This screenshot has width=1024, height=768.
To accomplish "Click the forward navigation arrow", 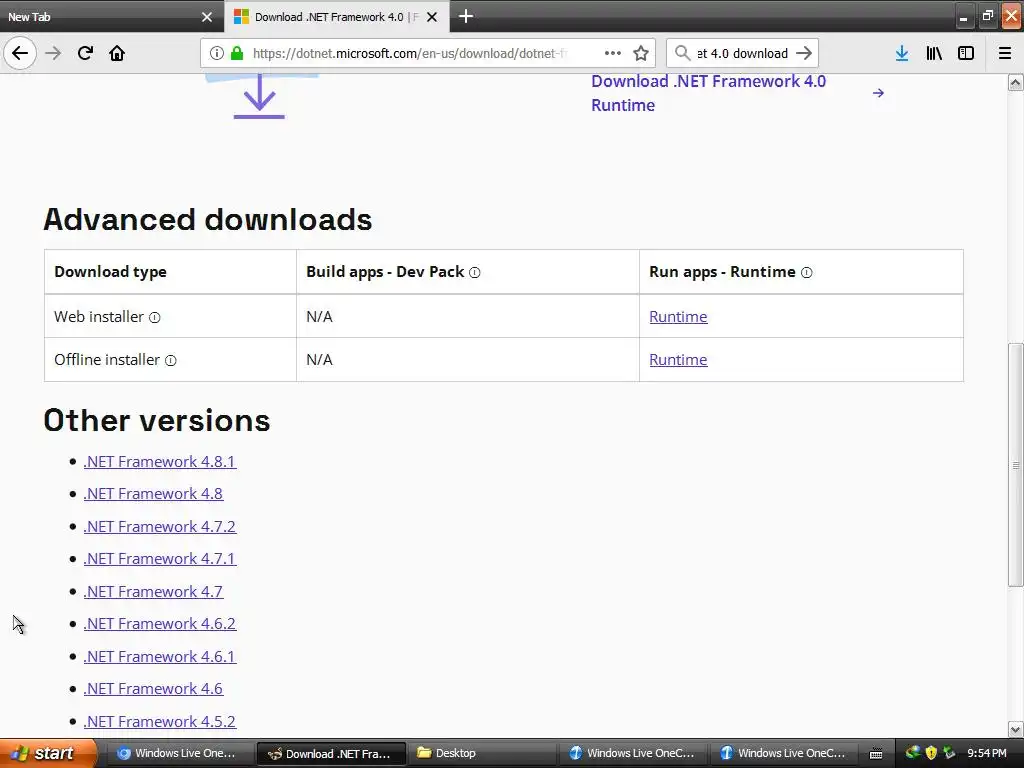I will pos(54,53).
